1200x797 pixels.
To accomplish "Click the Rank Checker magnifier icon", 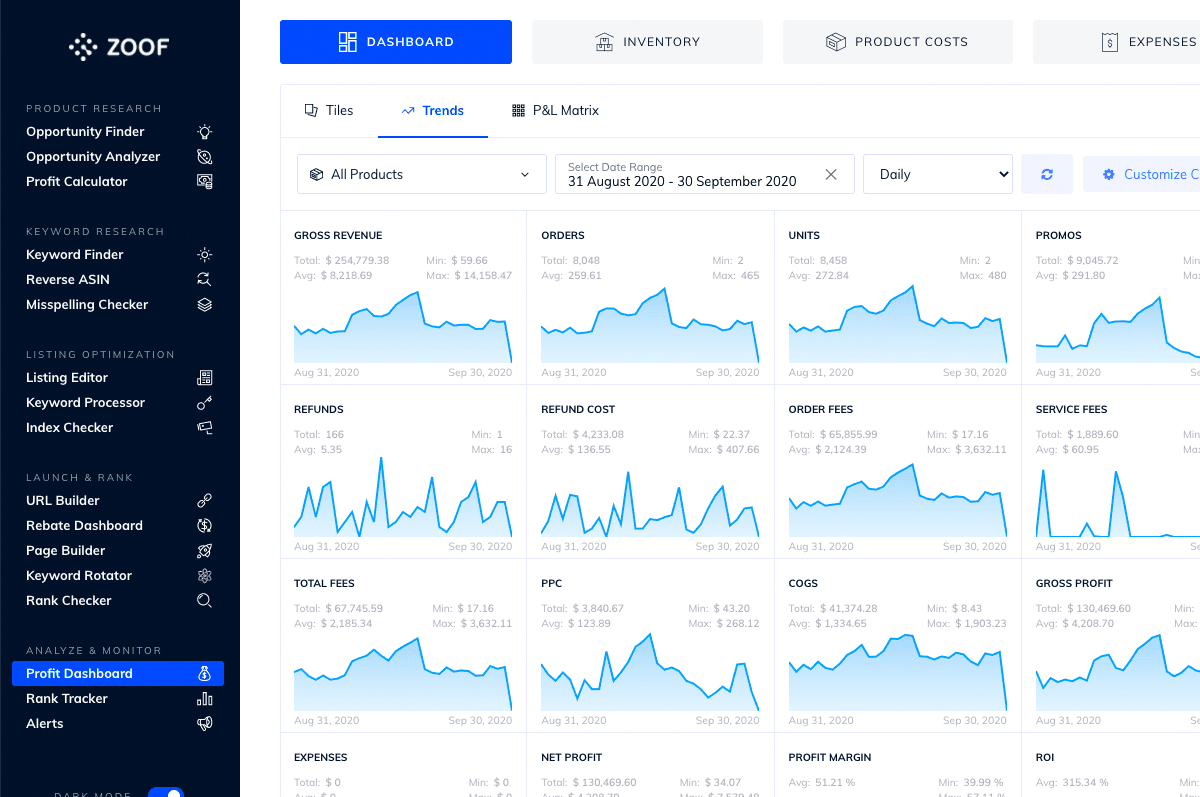I will click(204, 601).
